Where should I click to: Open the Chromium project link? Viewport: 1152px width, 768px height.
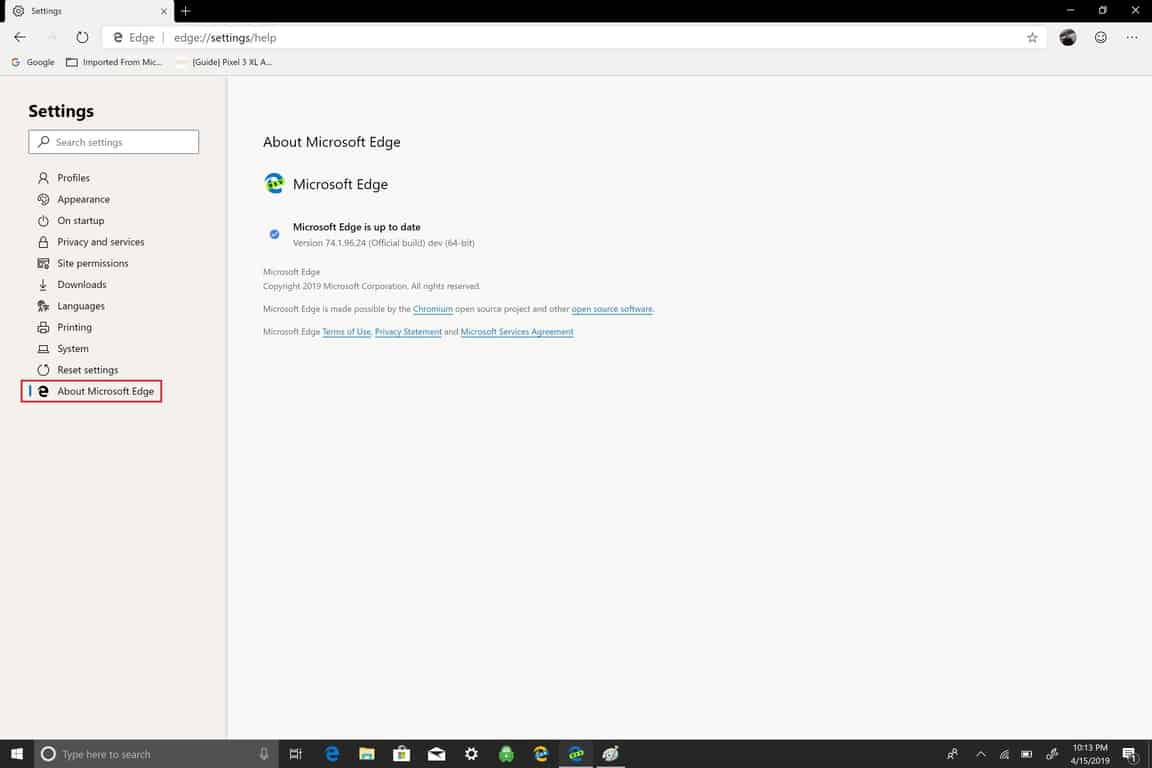click(433, 310)
